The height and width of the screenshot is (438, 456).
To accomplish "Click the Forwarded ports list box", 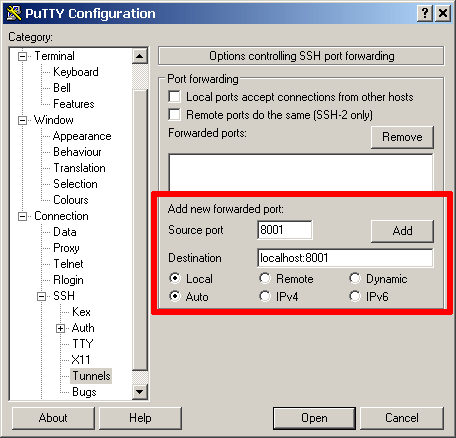I will (301, 172).
